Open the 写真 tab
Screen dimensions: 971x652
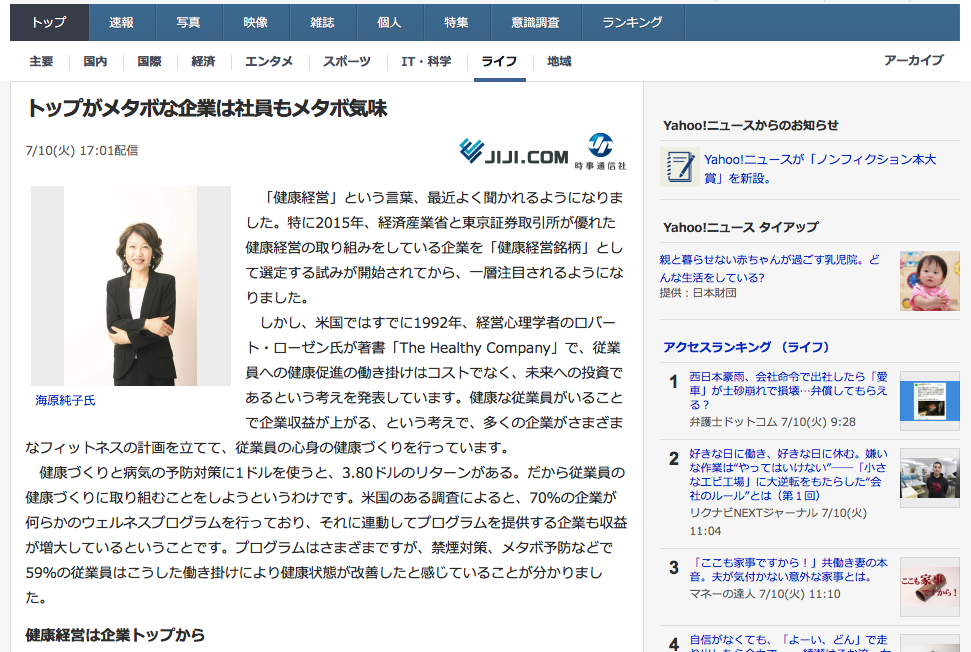tap(189, 22)
